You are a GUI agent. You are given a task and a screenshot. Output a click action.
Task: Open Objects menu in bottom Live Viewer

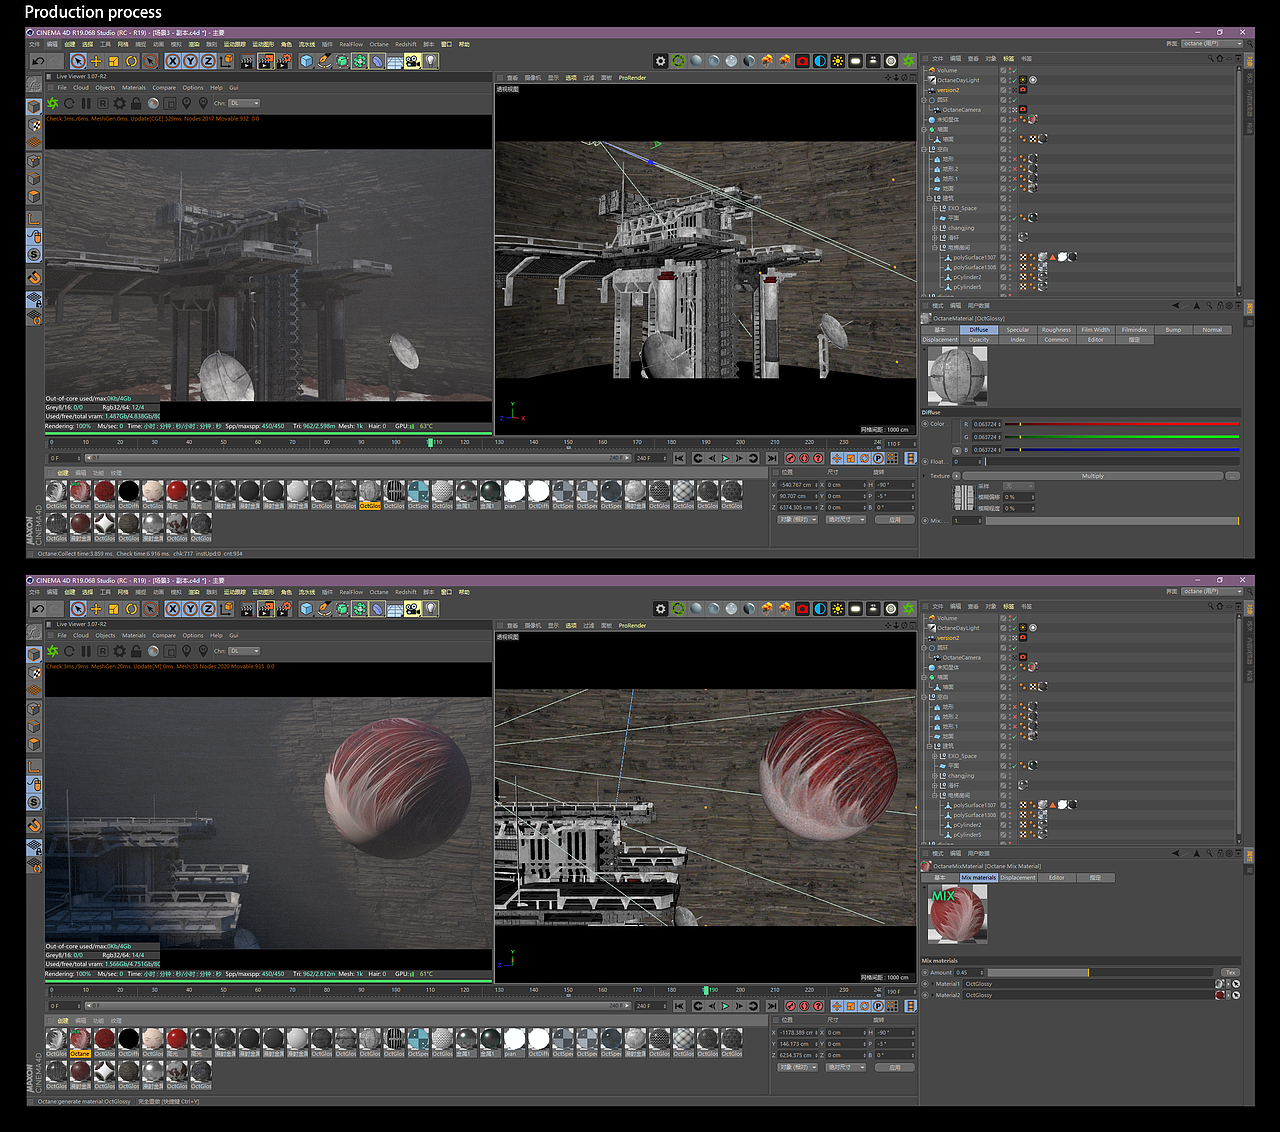(x=105, y=635)
